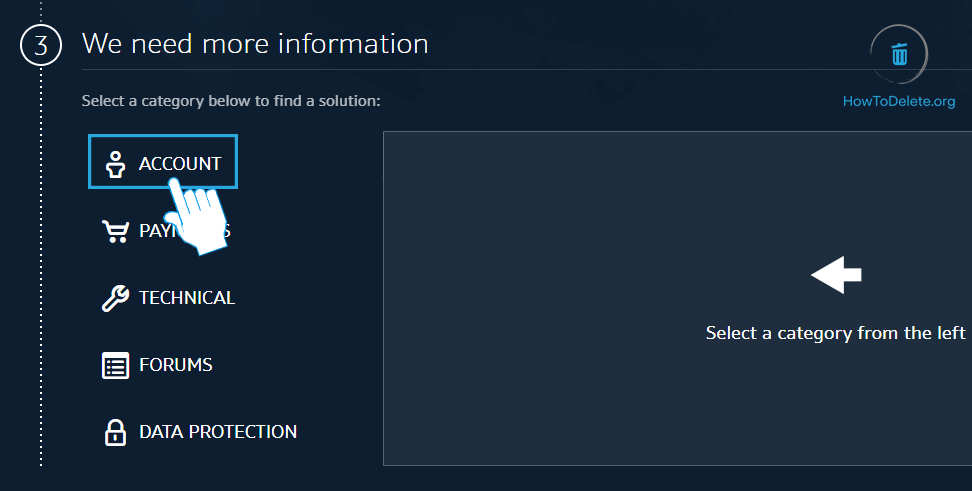Open the DATA PROTECTION category

[218, 432]
